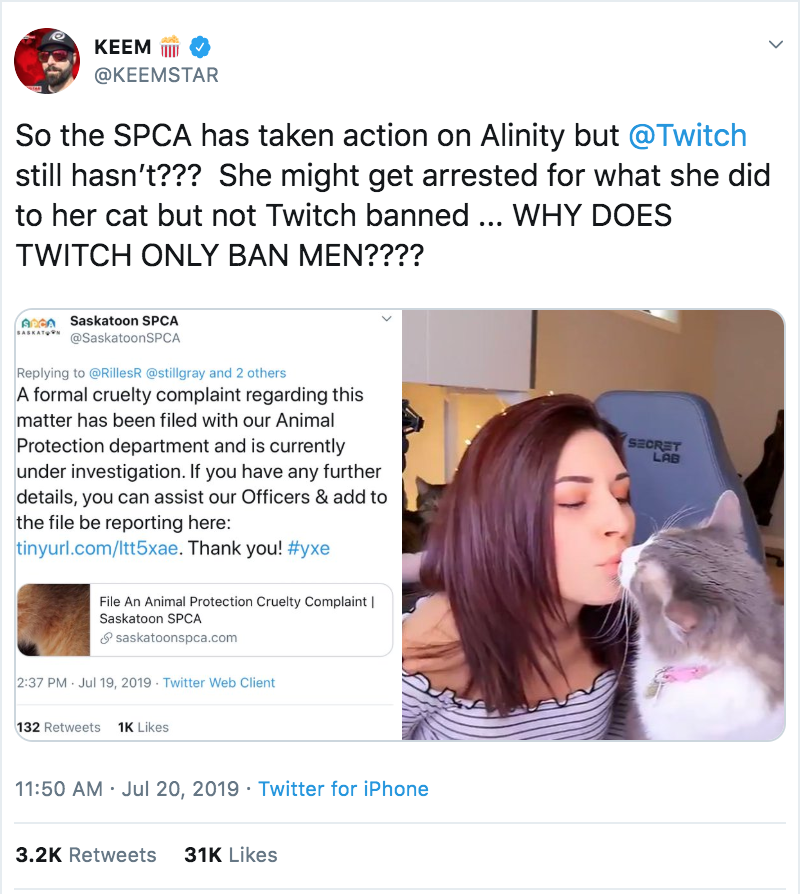Open the @Twitch mention link

click(x=688, y=136)
